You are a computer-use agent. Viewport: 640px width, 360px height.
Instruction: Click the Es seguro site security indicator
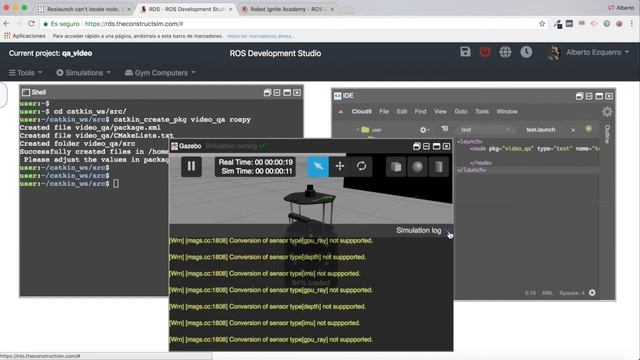(x=62, y=24)
